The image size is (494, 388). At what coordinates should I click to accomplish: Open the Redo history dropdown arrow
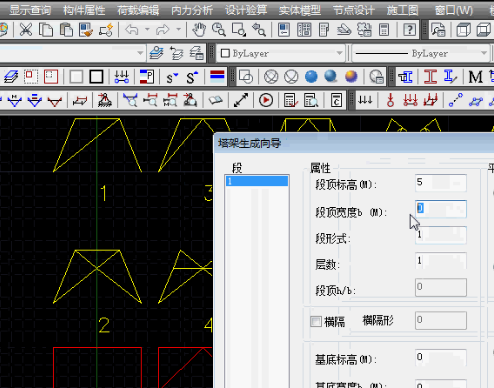click(x=178, y=30)
